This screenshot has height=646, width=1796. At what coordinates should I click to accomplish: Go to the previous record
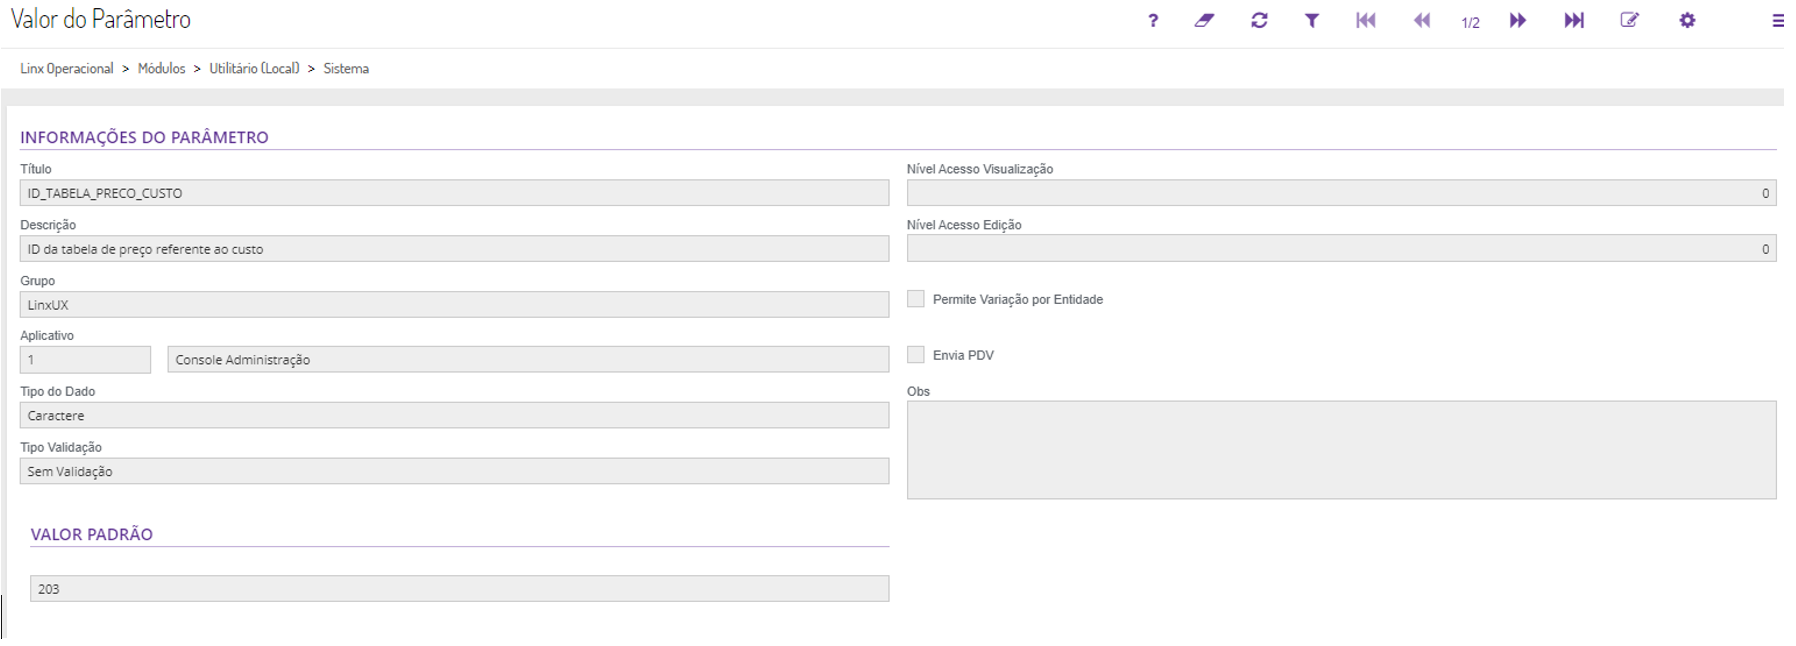1421,20
